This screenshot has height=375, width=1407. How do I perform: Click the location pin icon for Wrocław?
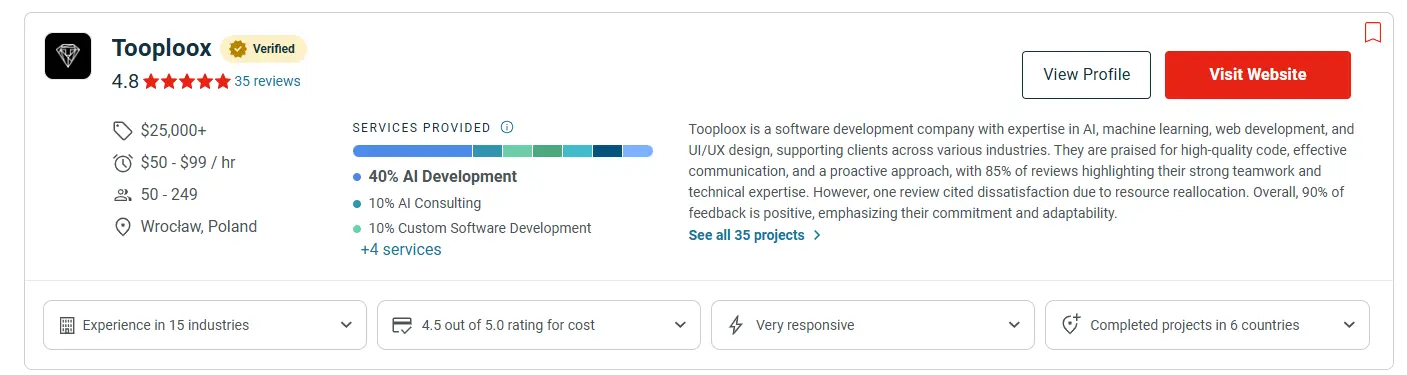click(123, 226)
